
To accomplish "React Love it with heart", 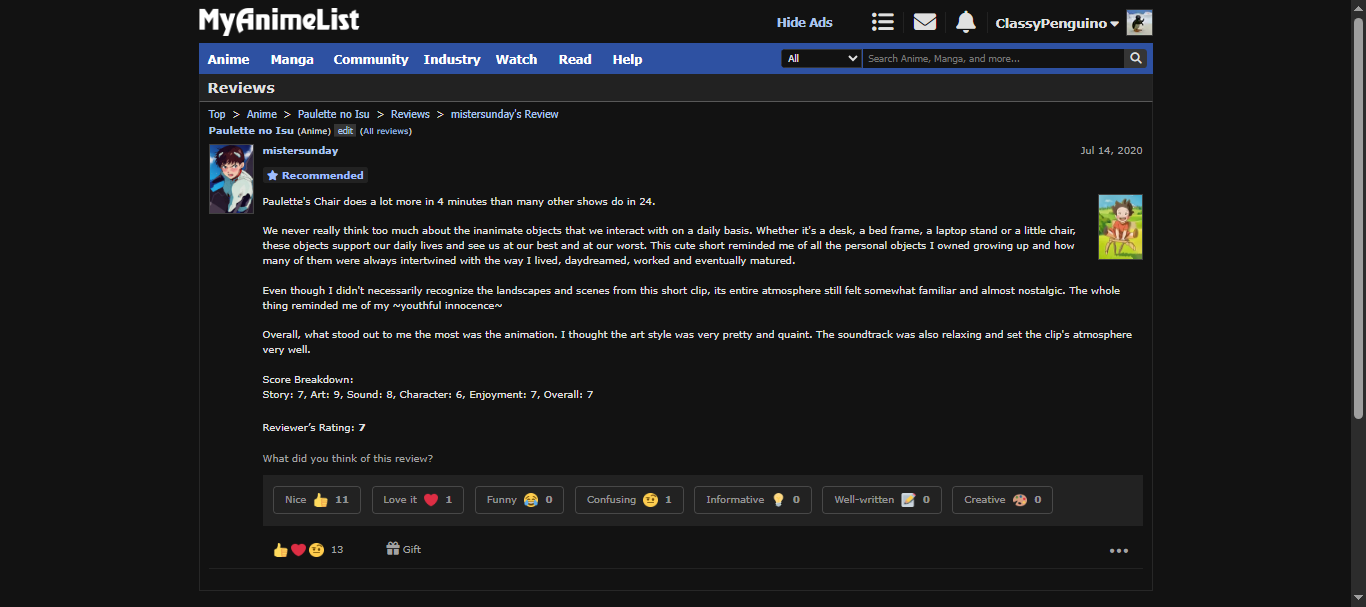I will point(418,500).
